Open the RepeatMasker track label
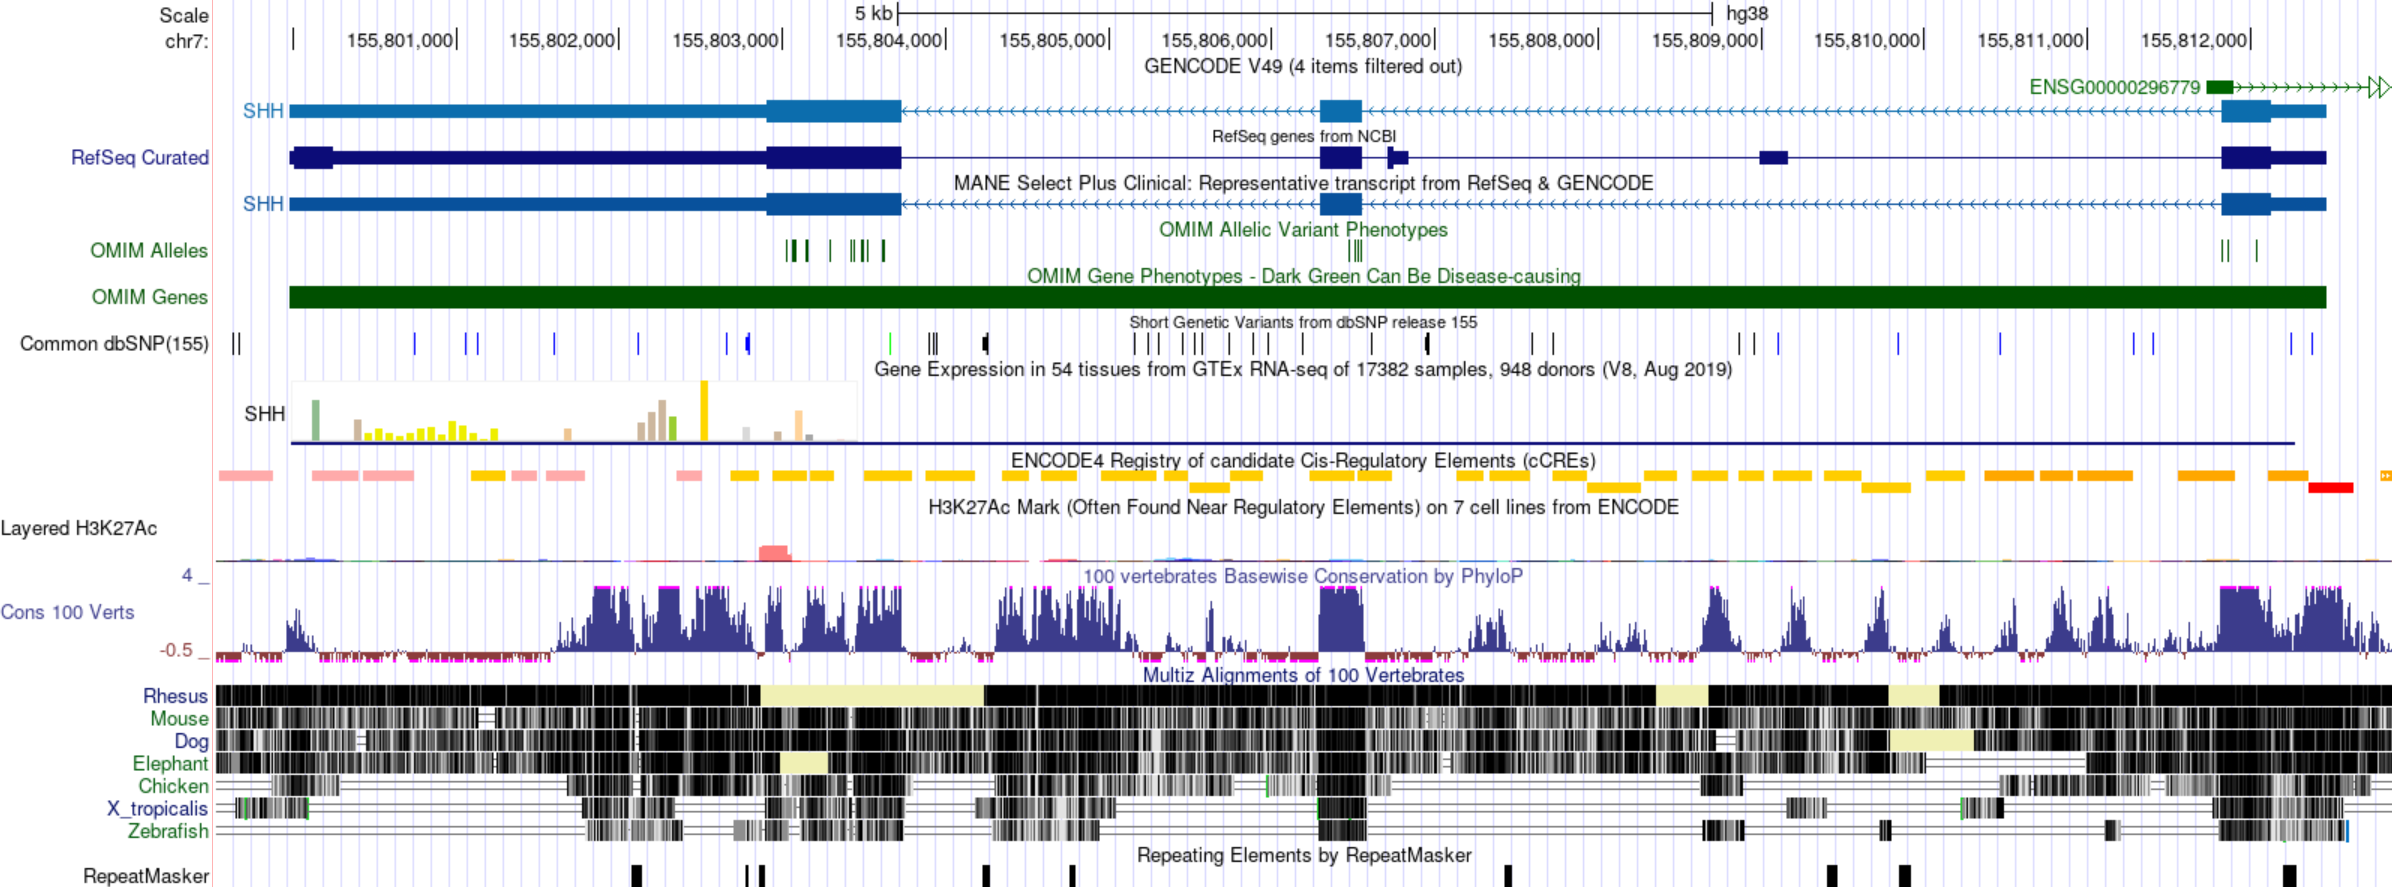The height and width of the screenshot is (887, 2392). pos(146,876)
